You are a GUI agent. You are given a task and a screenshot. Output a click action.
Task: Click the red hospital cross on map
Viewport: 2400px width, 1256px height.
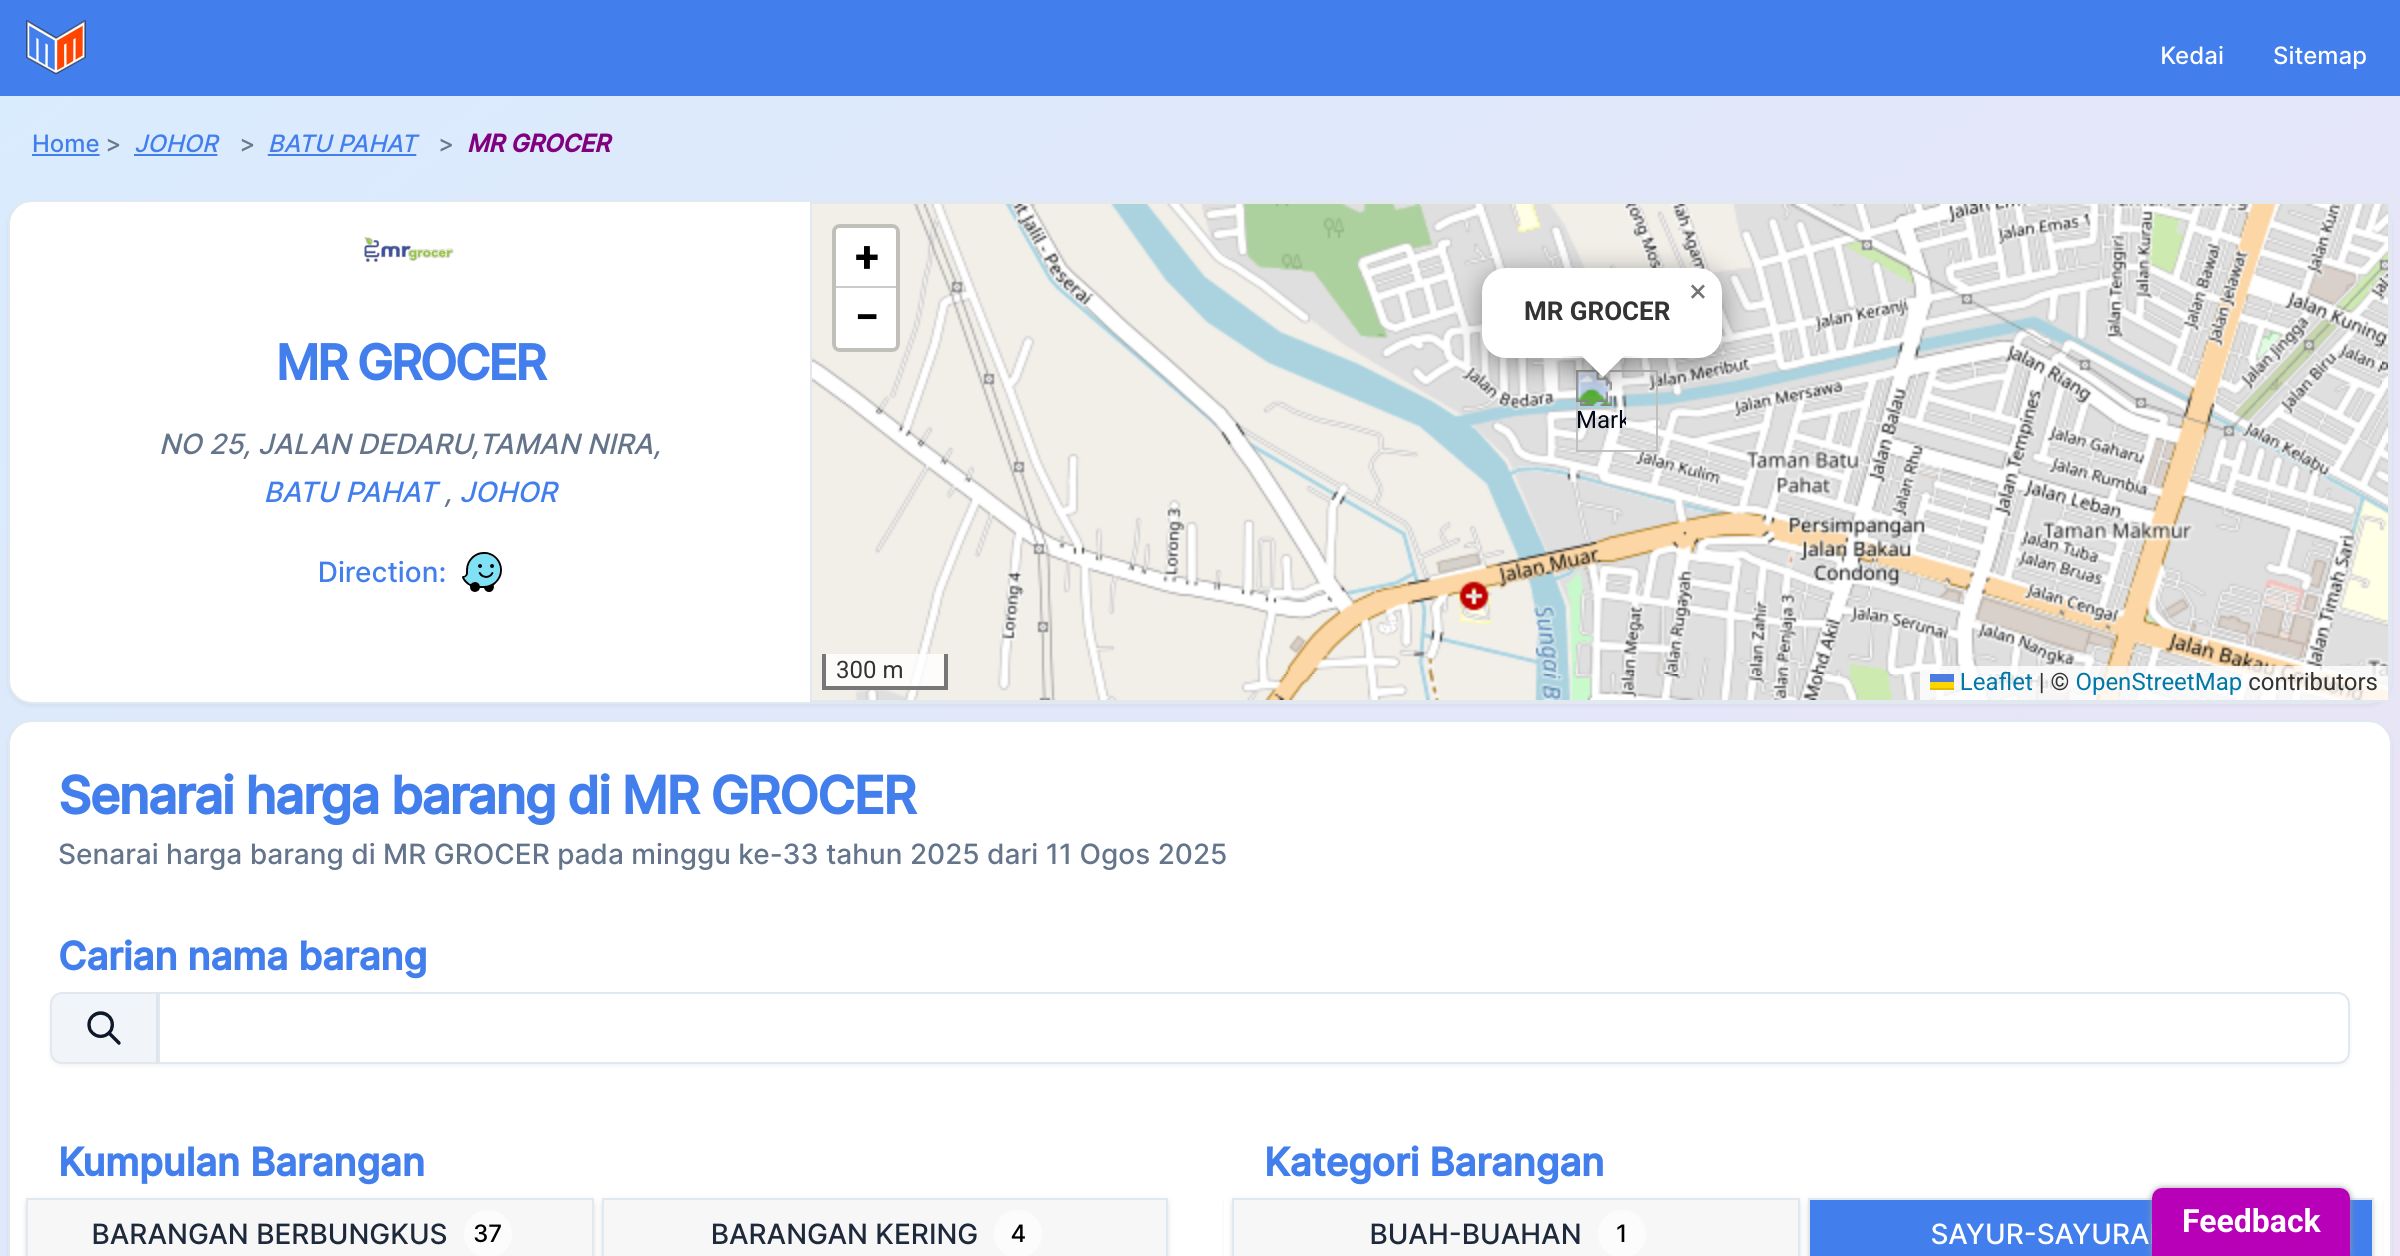pyautogui.click(x=1473, y=596)
